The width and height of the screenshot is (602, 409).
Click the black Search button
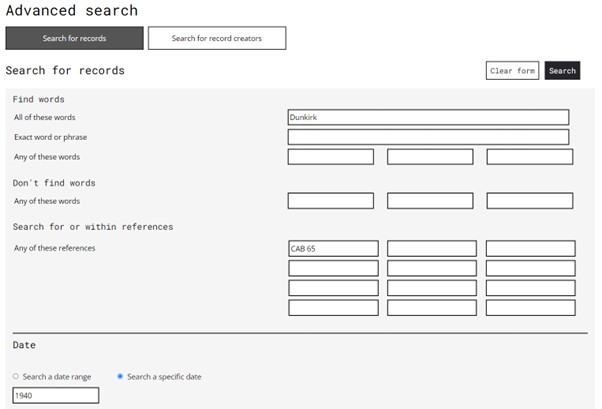point(562,71)
